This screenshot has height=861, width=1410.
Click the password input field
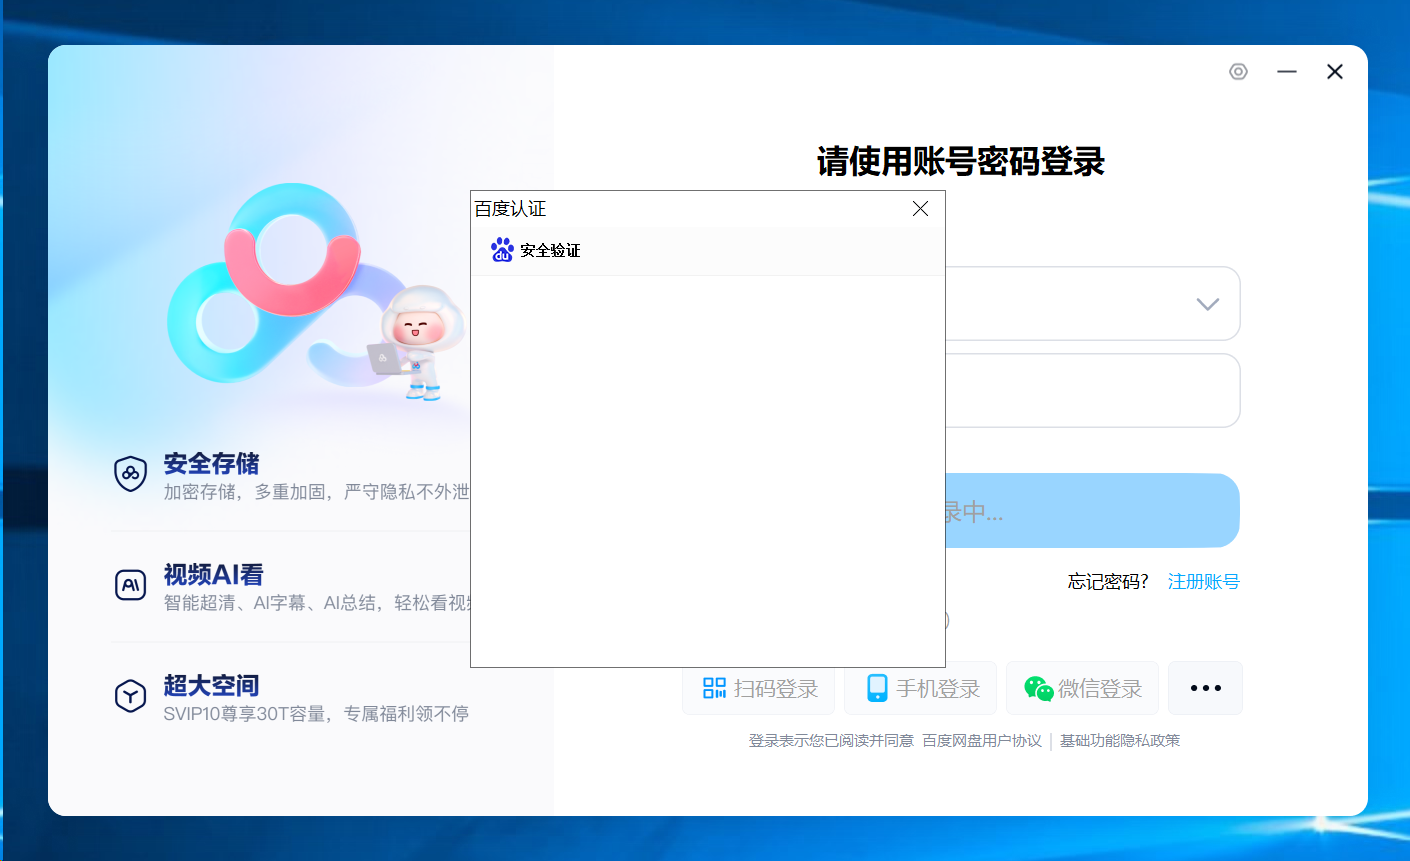1093,390
